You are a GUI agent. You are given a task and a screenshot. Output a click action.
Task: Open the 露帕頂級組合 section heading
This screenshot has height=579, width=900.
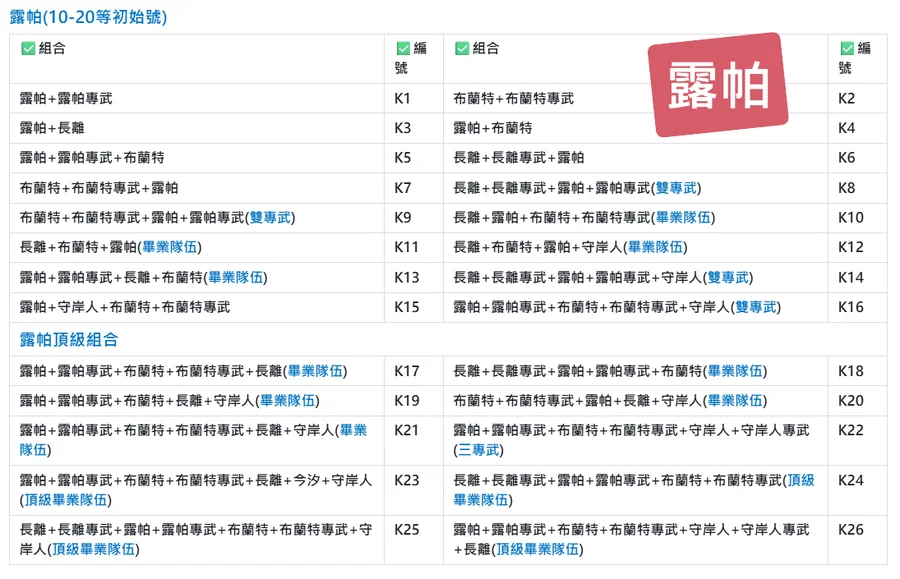pyautogui.click(x=69, y=340)
